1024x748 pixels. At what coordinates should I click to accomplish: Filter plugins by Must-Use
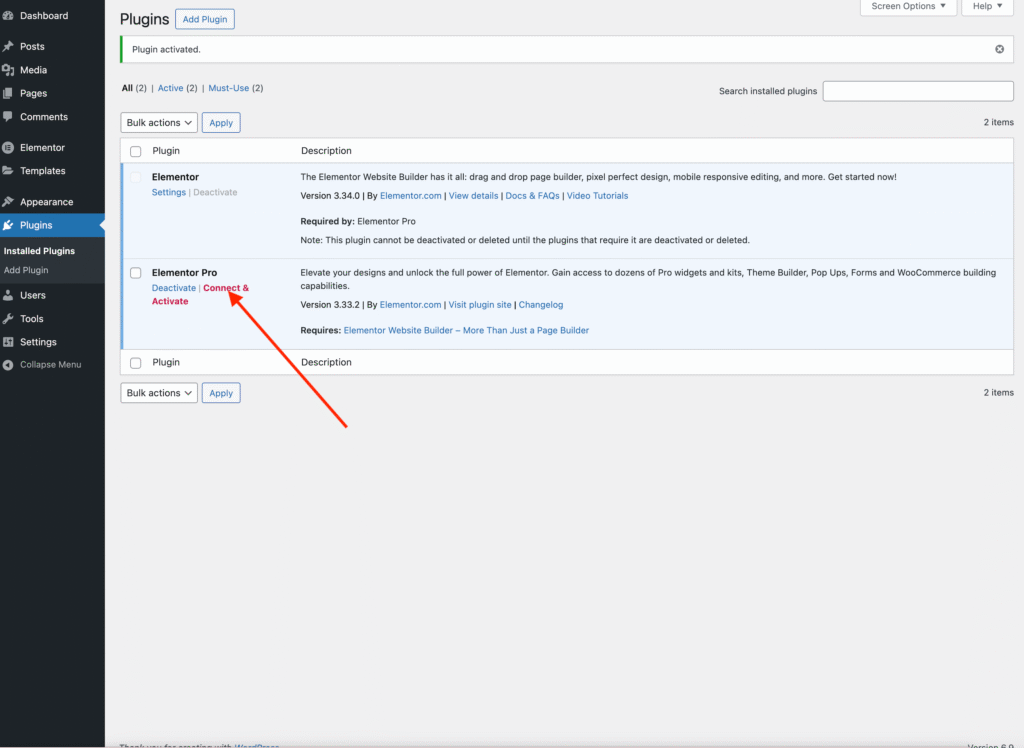click(x=228, y=88)
